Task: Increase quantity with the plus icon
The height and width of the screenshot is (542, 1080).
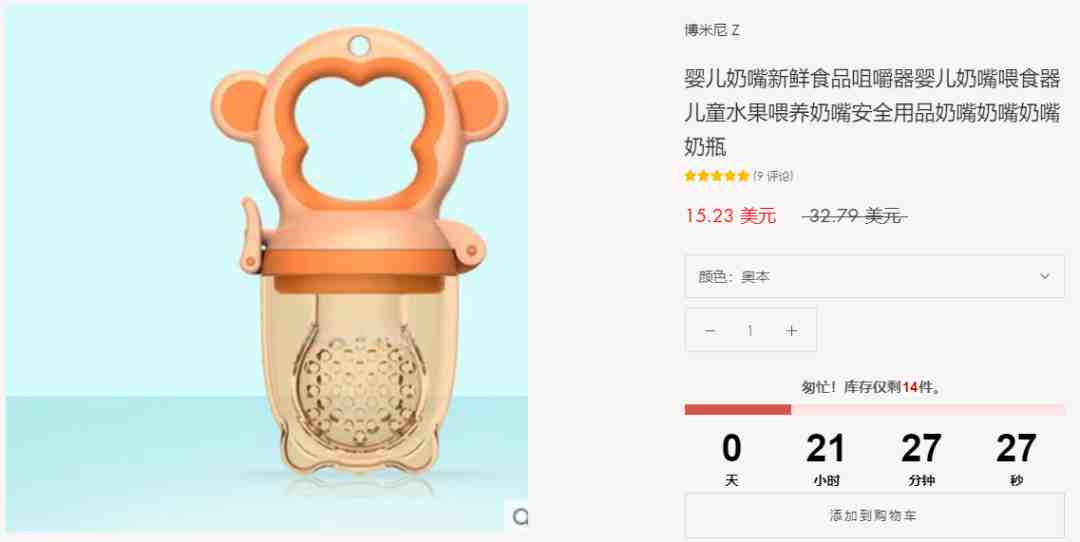Action: (x=791, y=331)
